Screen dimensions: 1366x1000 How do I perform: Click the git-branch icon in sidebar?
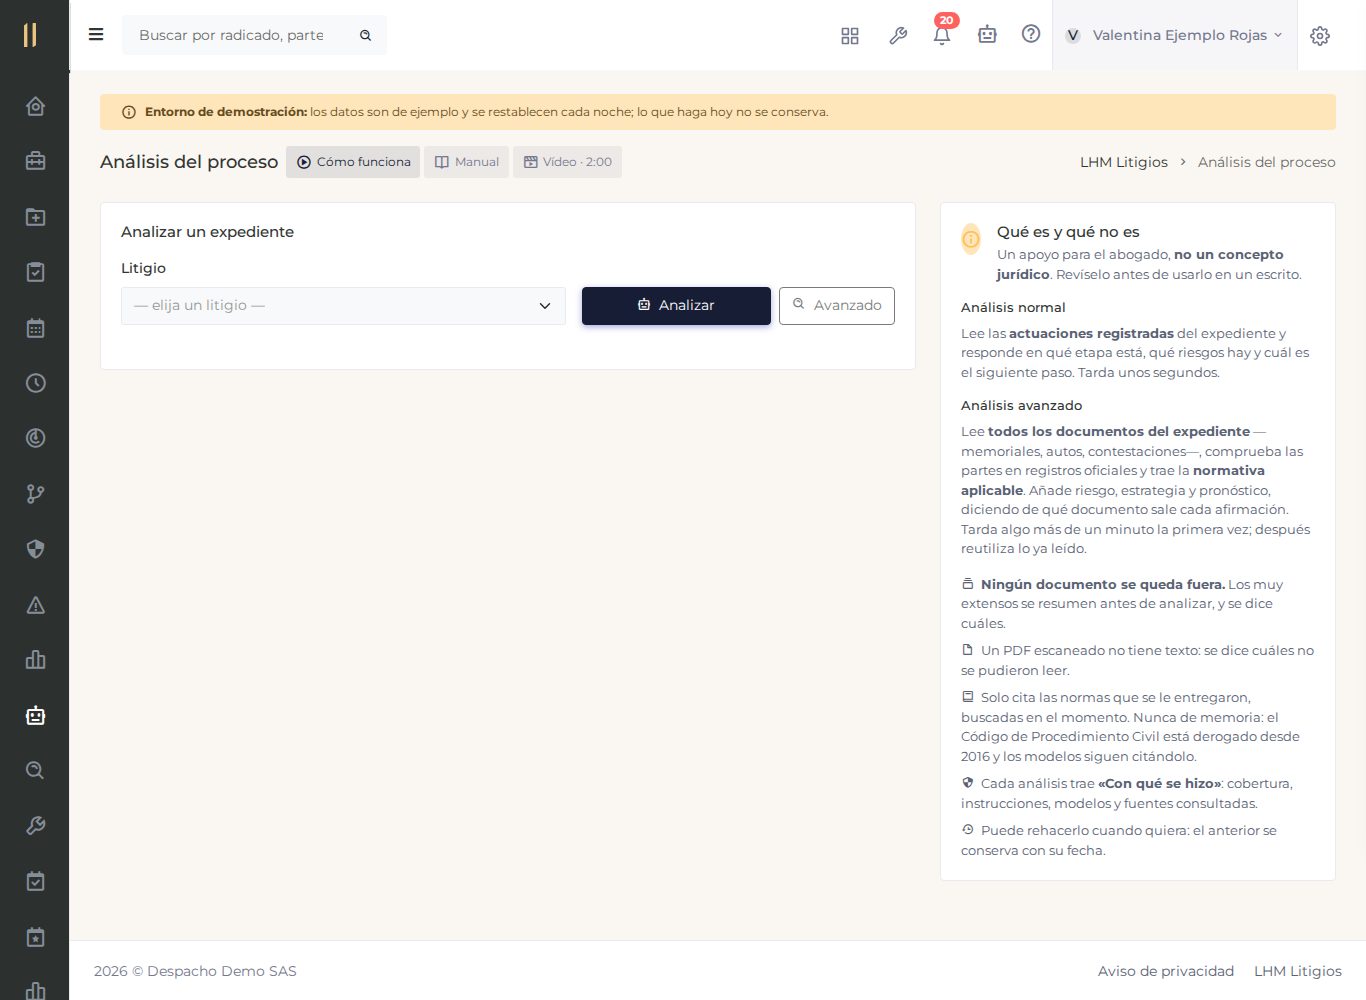pyautogui.click(x=35, y=494)
